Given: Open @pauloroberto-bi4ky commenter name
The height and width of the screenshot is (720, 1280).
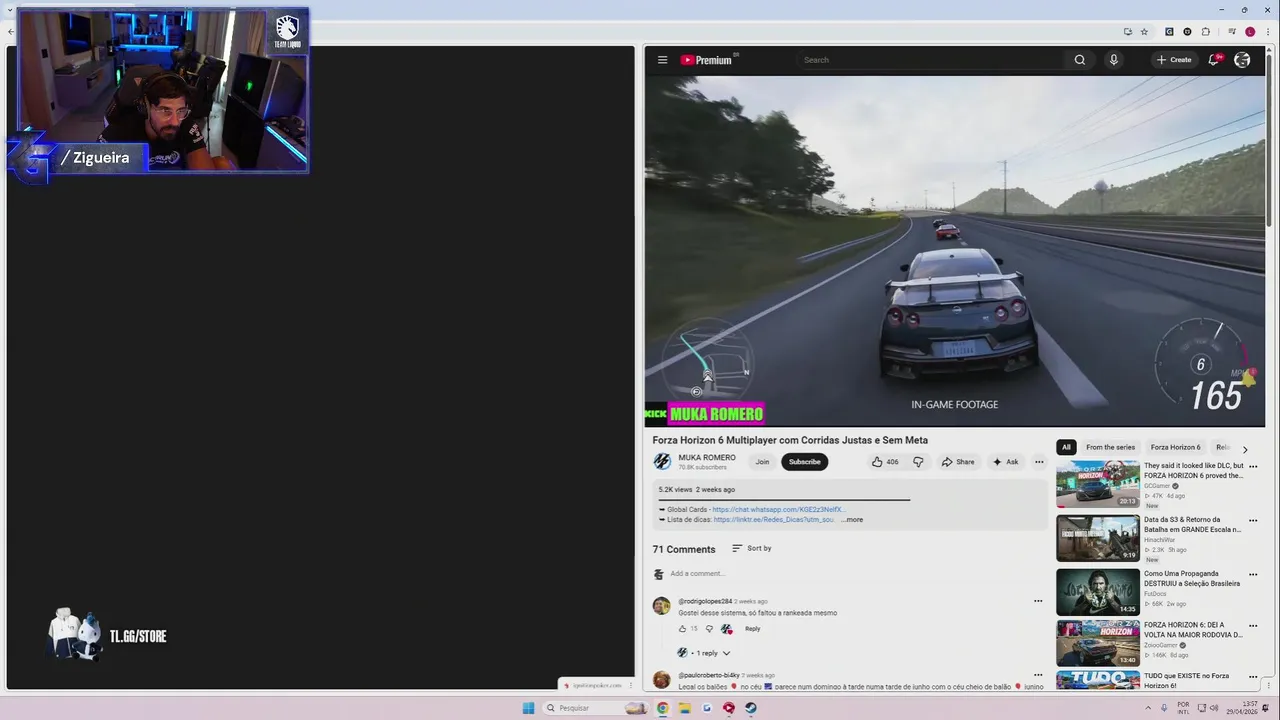Looking at the screenshot, I should pos(709,675).
